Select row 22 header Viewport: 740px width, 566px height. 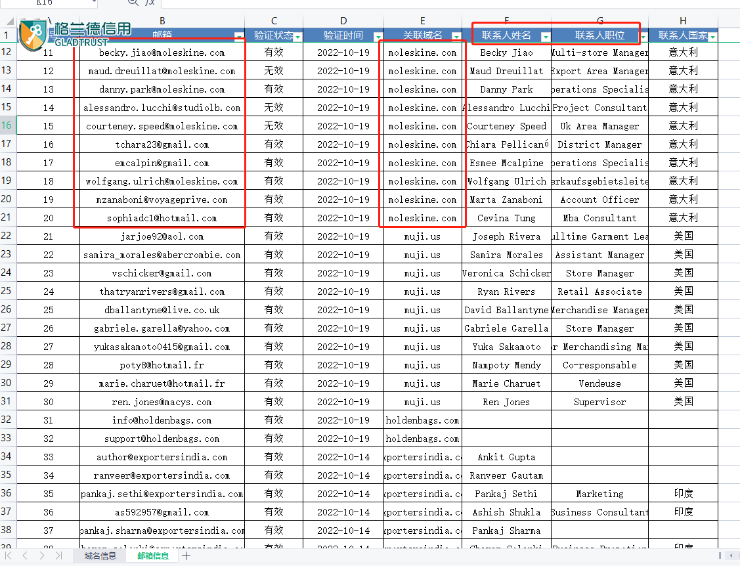point(8,236)
